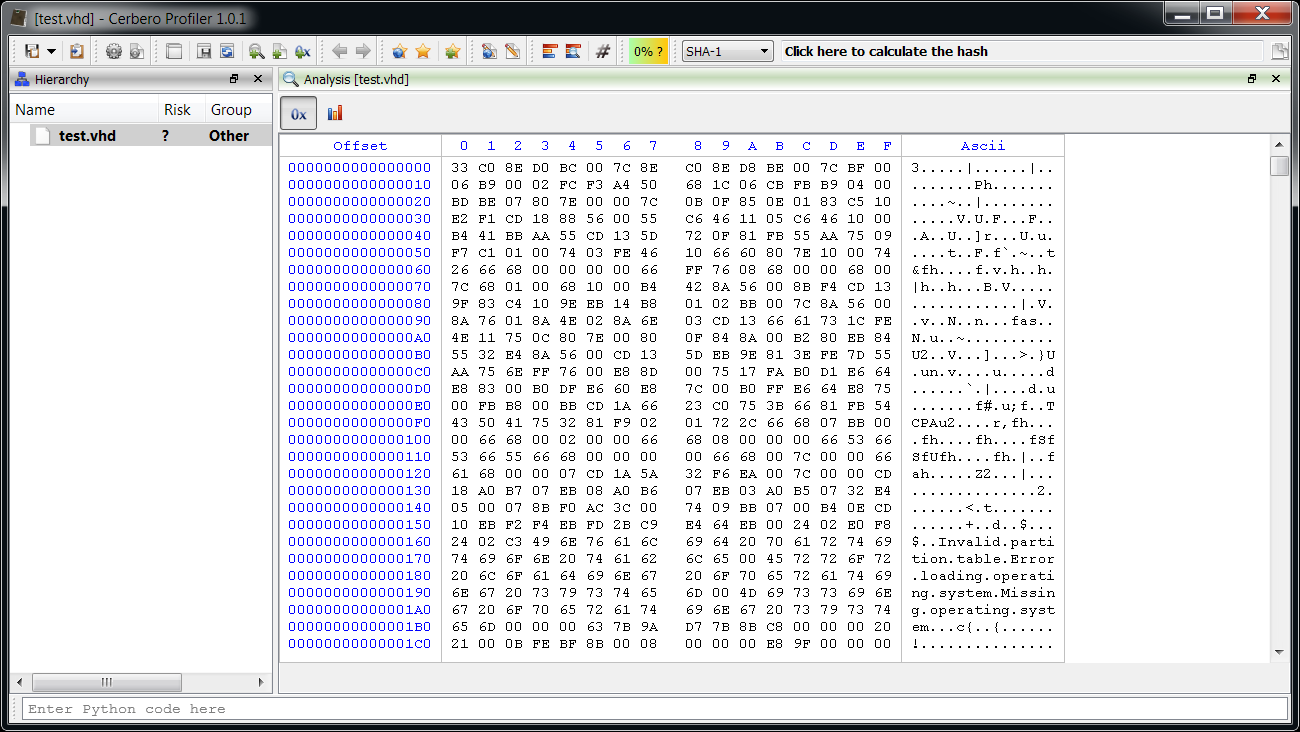Click offset row 0000000000000000
This screenshot has height=732, width=1300.
pyautogui.click(x=360, y=167)
